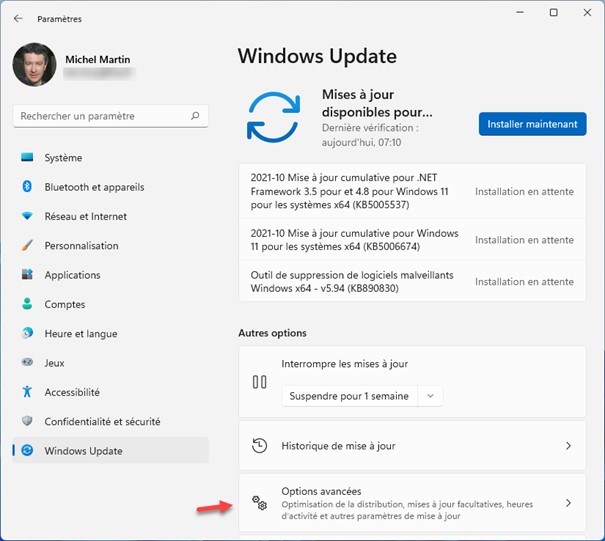
Task: Open the Suspendre pour 1 semaine dropdown
Action: 430,396
